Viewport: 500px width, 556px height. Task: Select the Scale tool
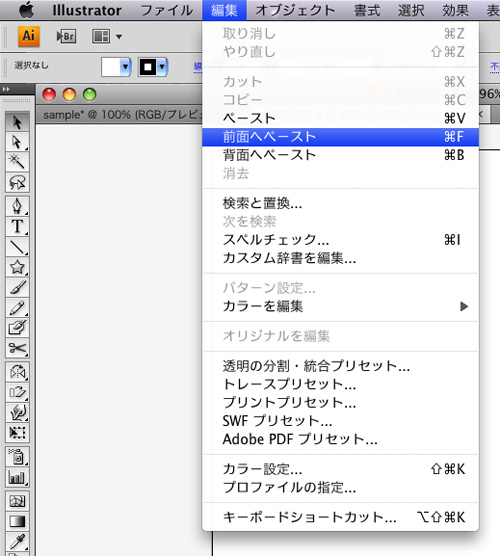(17, 392)
